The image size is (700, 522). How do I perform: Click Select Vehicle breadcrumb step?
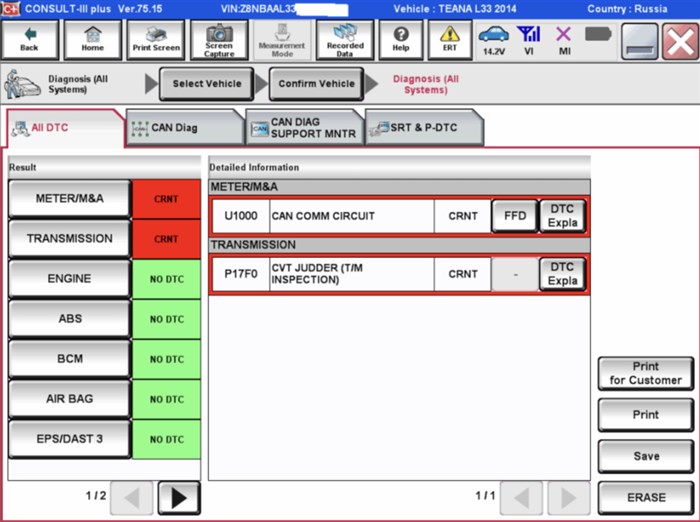pos(207,84)
